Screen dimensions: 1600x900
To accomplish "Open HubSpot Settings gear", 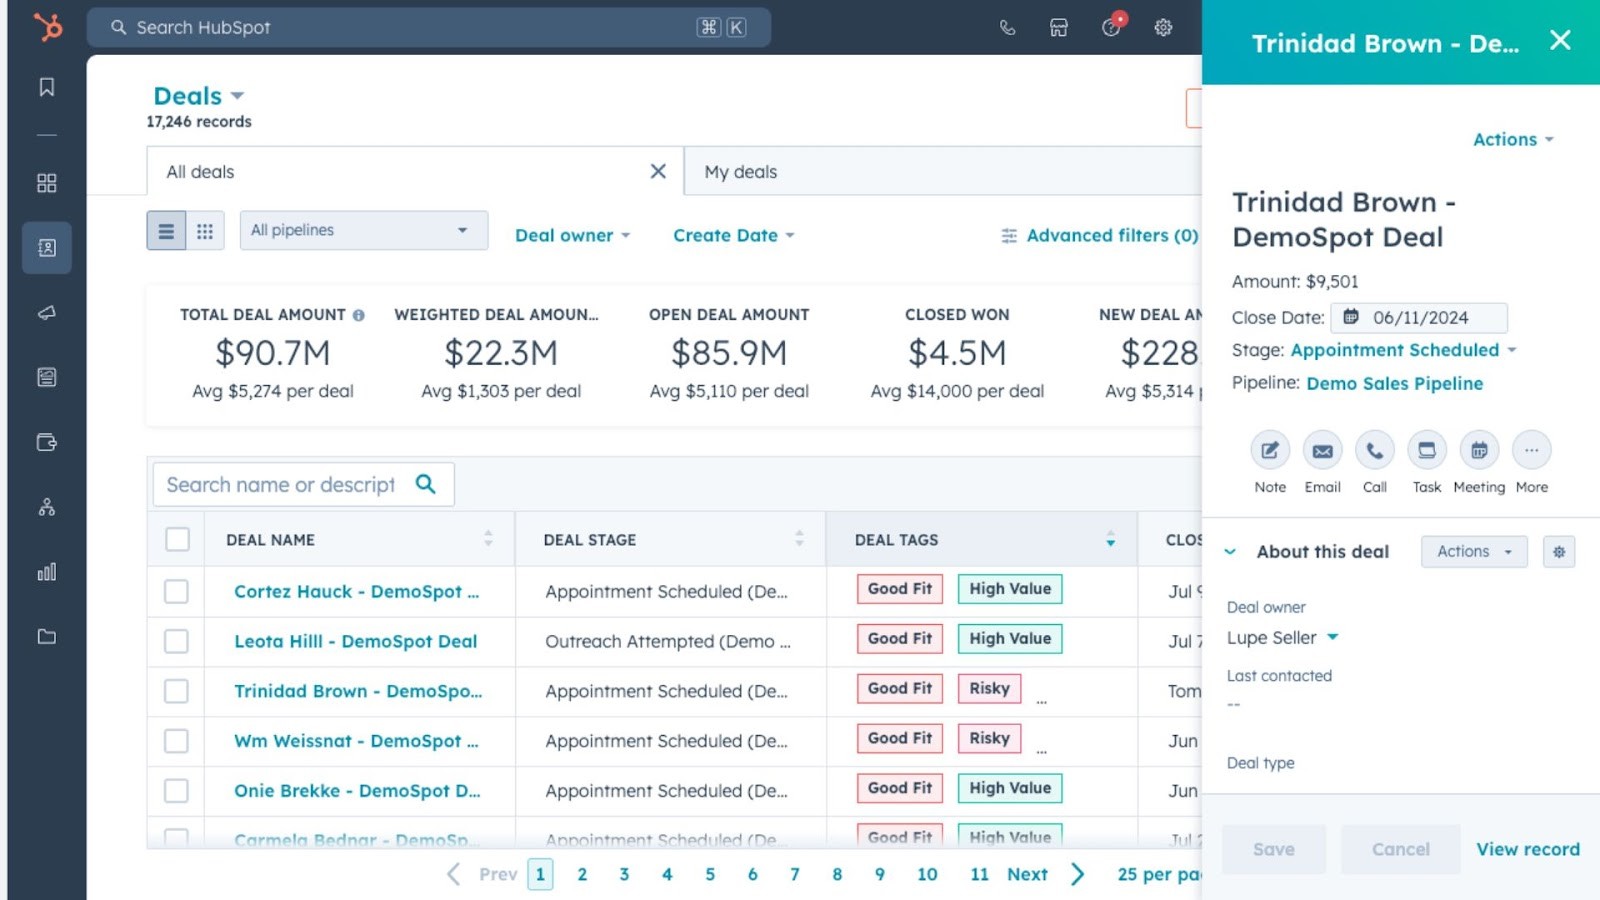I will (x=1163, y=27).
